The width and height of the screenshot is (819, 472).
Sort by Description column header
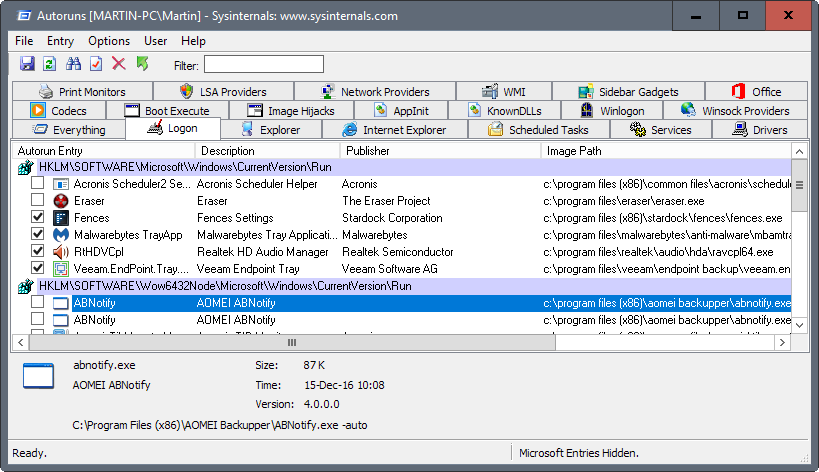pyautogui.click(x=267, y=151)
